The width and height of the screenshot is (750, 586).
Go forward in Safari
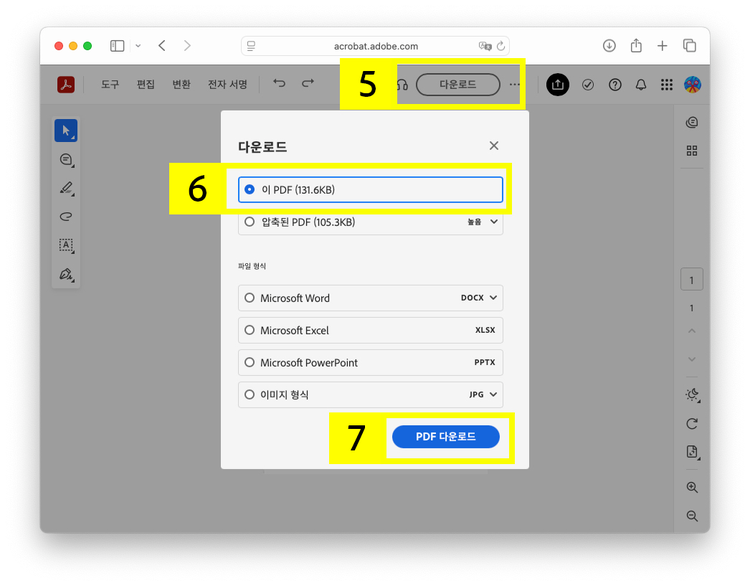click(x=187, y=46)
